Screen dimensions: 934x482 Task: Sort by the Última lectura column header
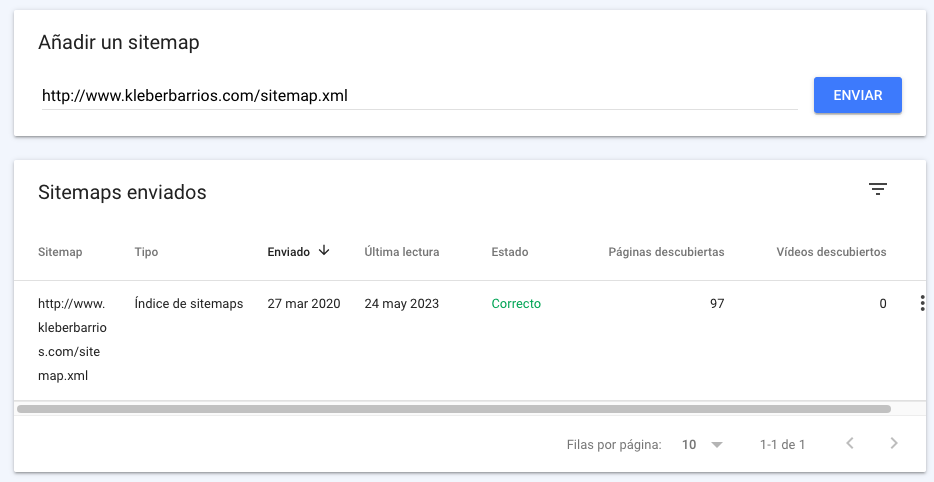(401, 252)
